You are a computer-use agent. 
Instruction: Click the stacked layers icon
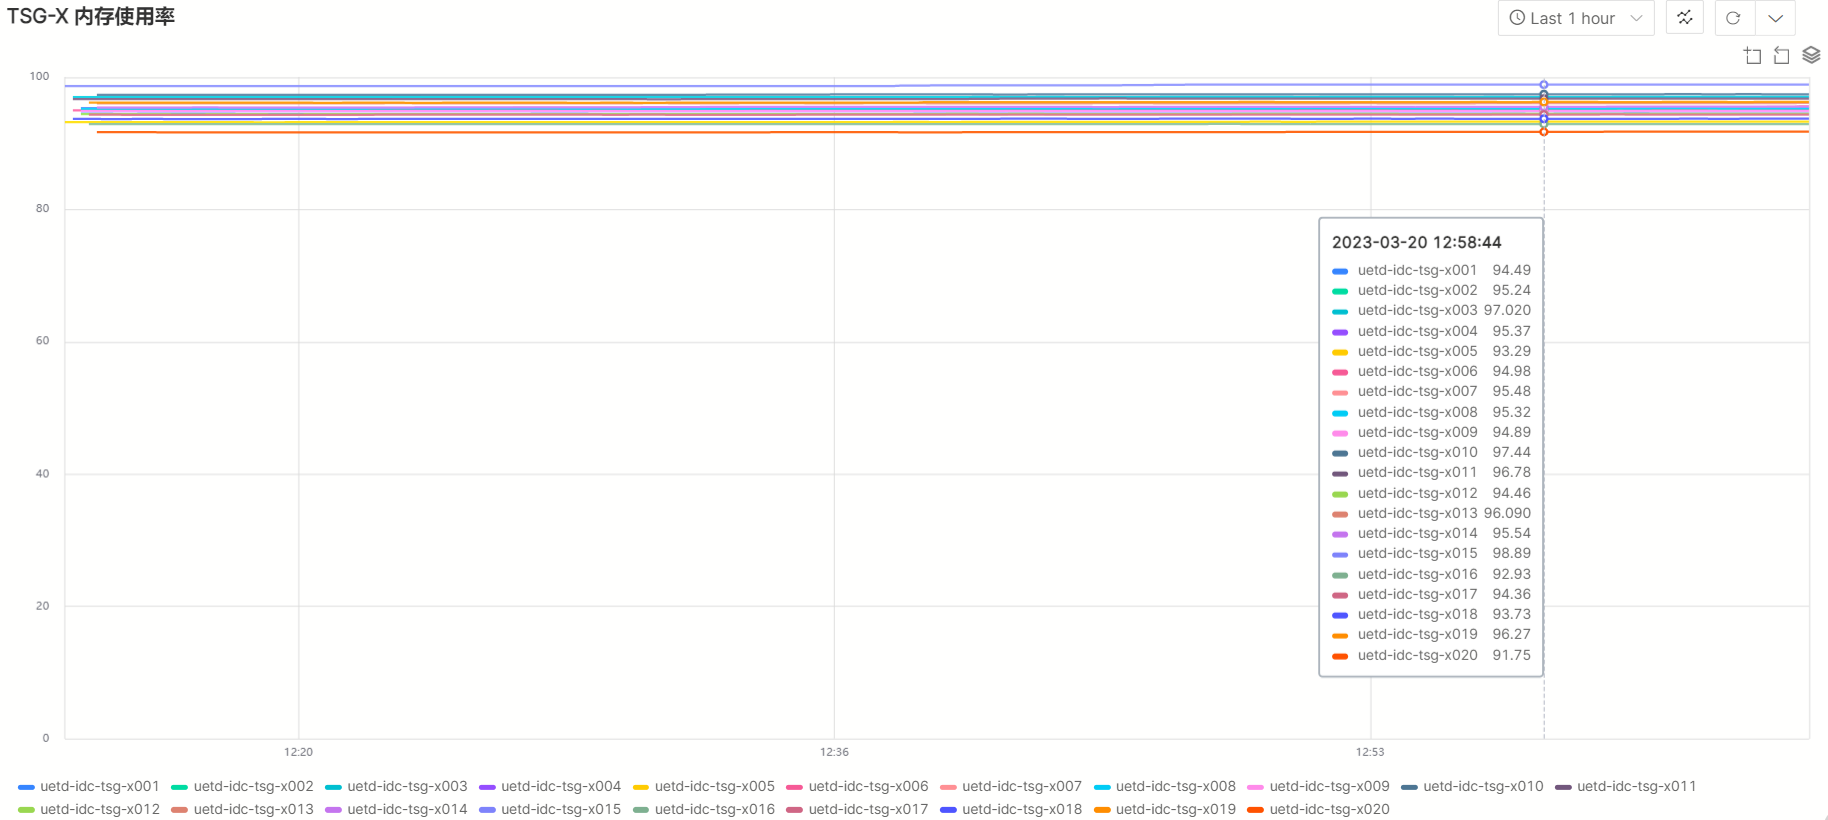pos(1811,55)
